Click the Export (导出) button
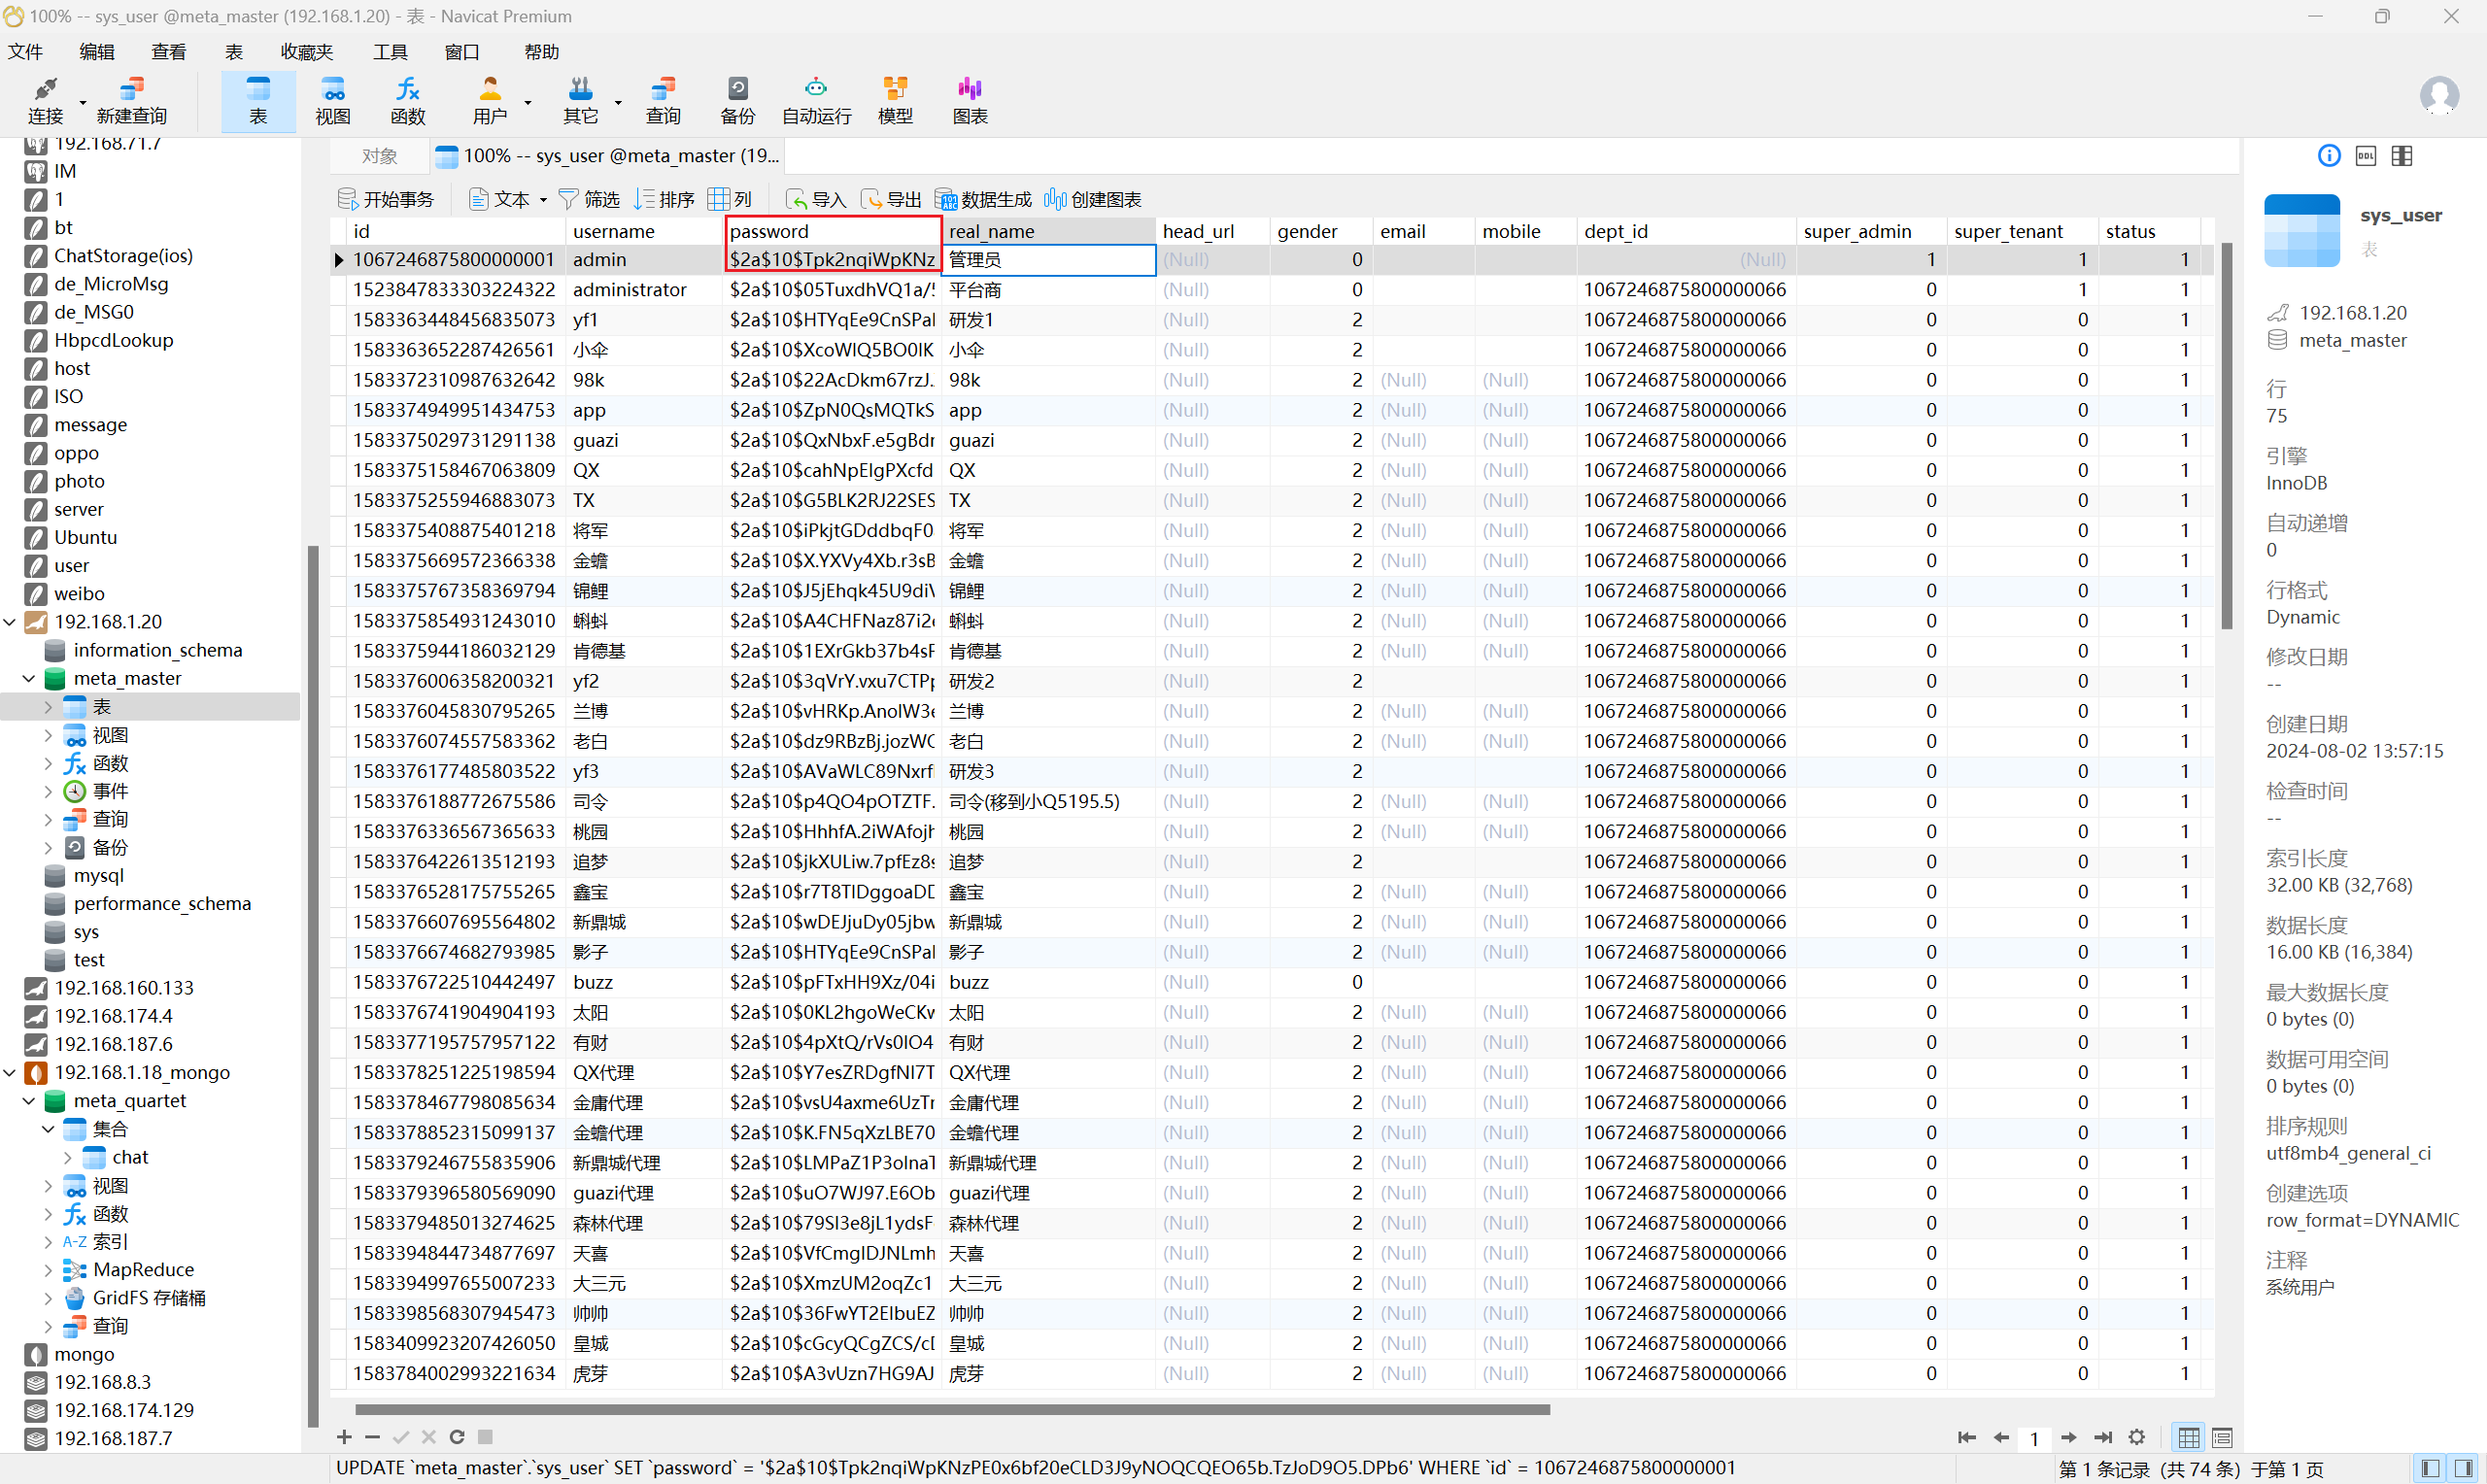Screen dimensions: 2487x1484 pyautogui.click(x=891, y=199)
